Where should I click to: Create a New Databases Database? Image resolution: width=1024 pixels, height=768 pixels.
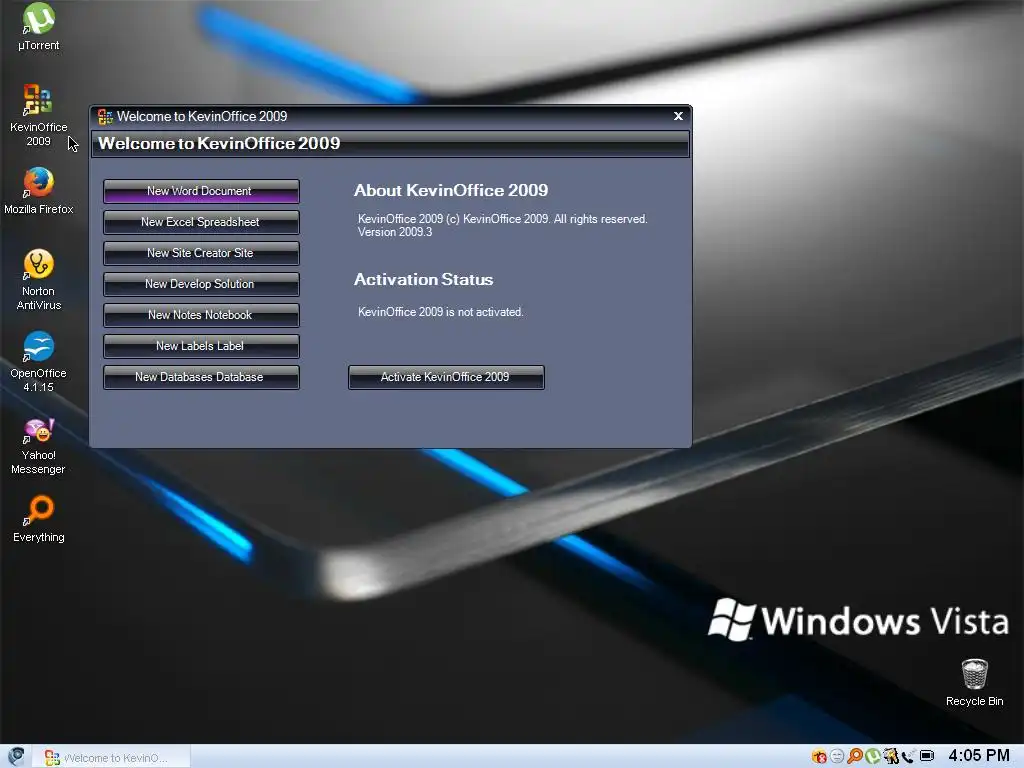pyautogui.click(x=201, y=377)
